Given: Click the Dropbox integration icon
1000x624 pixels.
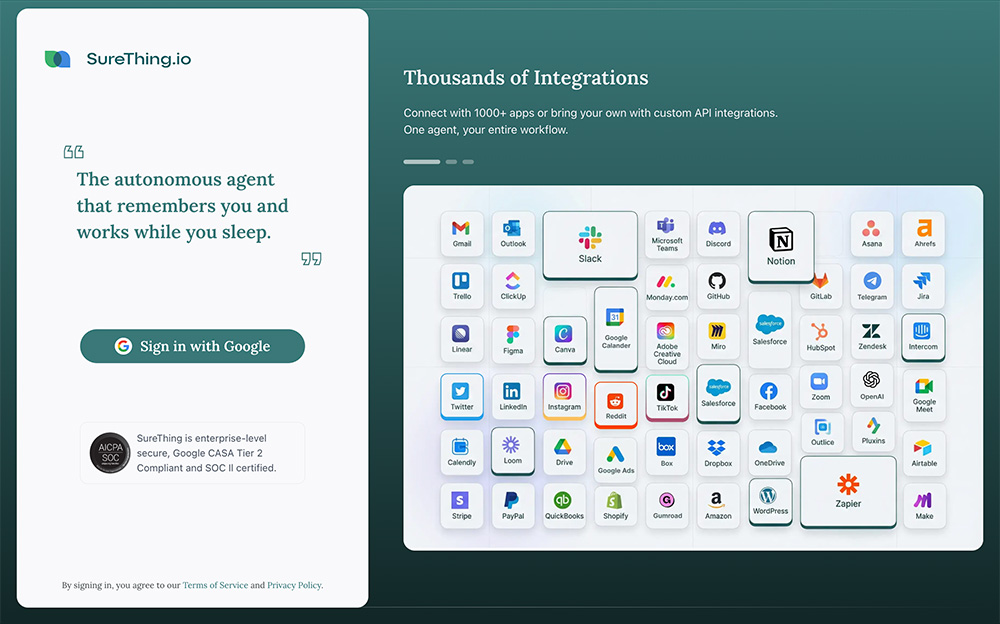Looking at the screenshot, I should point(718,452).
